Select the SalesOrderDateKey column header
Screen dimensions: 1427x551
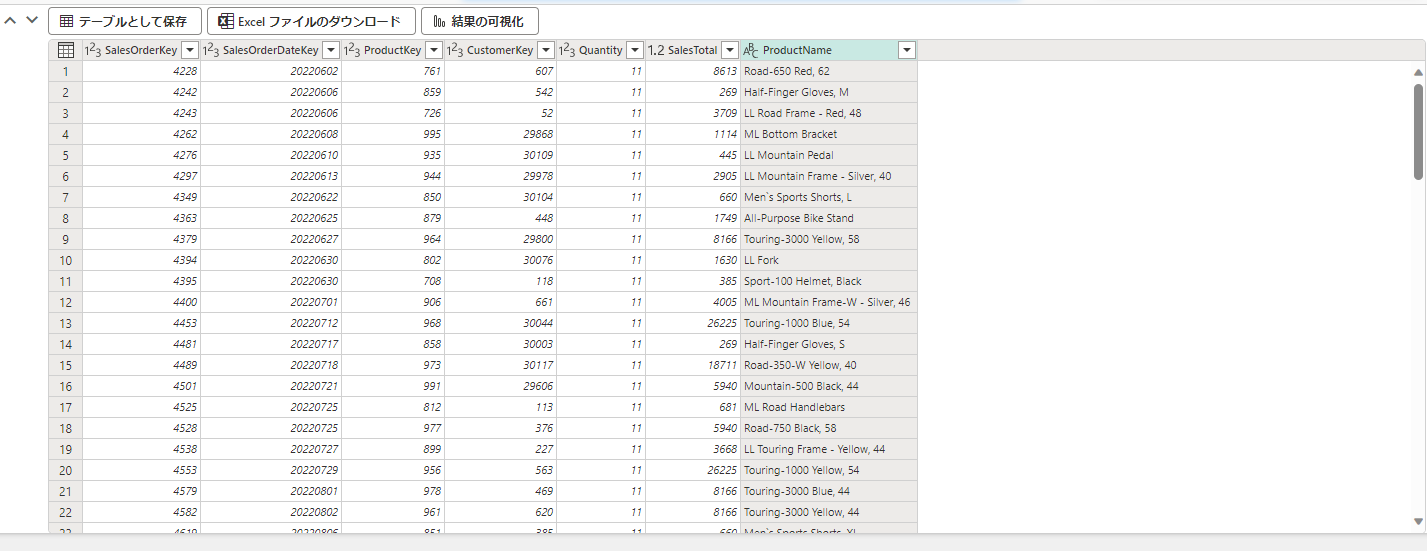(x=271, y=50)
